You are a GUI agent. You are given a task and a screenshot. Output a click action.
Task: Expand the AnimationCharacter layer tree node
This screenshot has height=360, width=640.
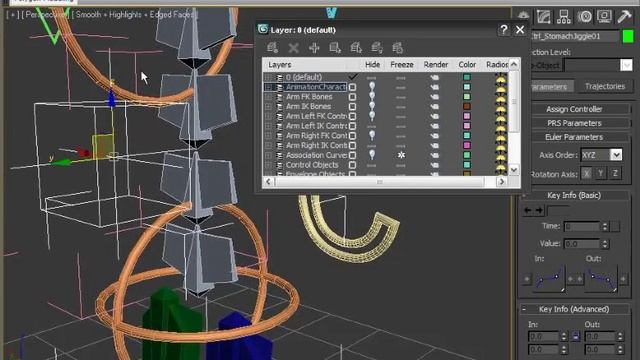268,87
